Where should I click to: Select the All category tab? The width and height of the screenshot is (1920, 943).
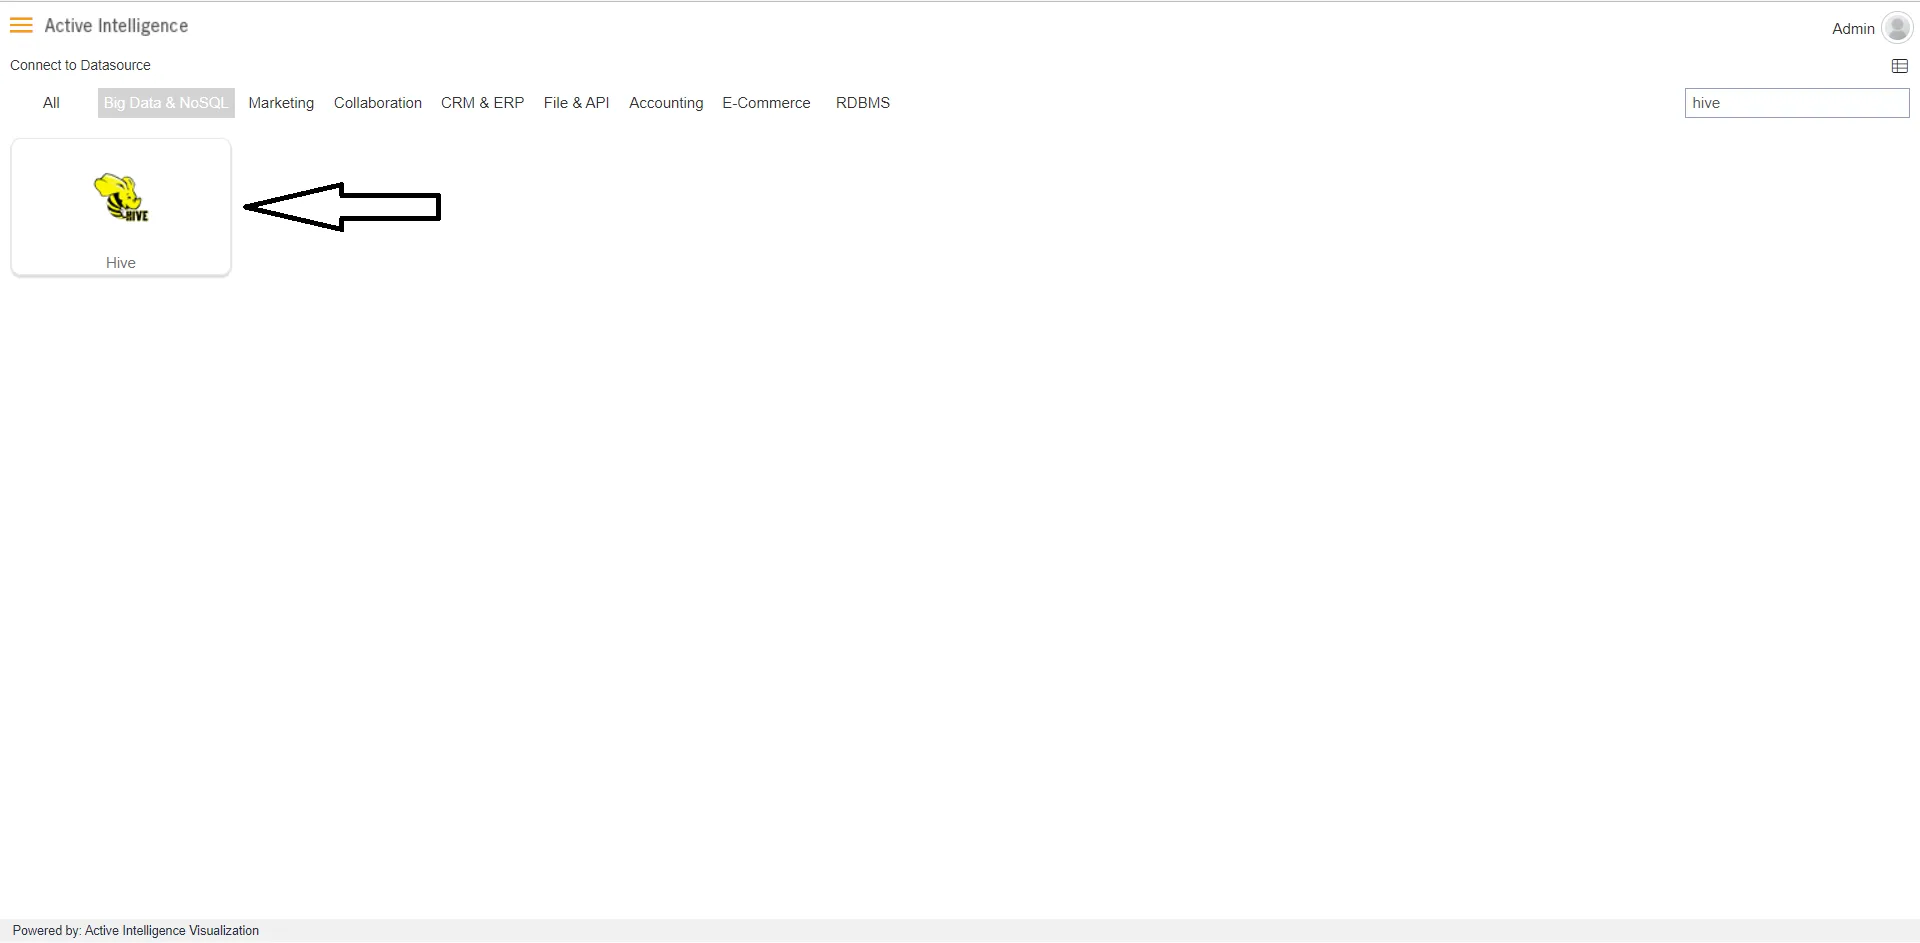point(51,103)
